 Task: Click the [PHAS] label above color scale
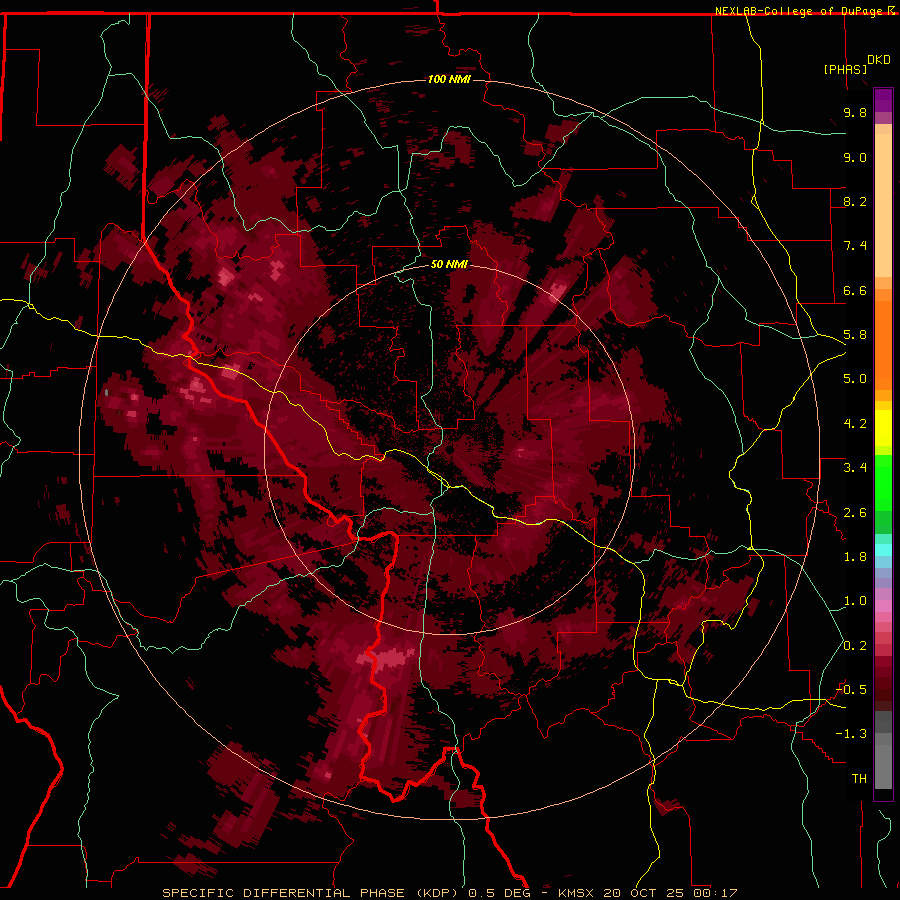click(845, 69)
